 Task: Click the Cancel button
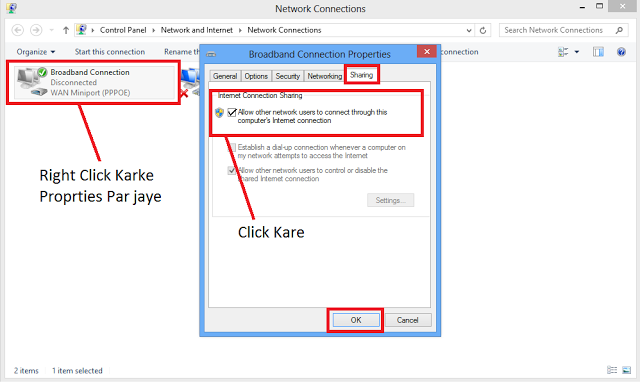(x=407, y=320)
